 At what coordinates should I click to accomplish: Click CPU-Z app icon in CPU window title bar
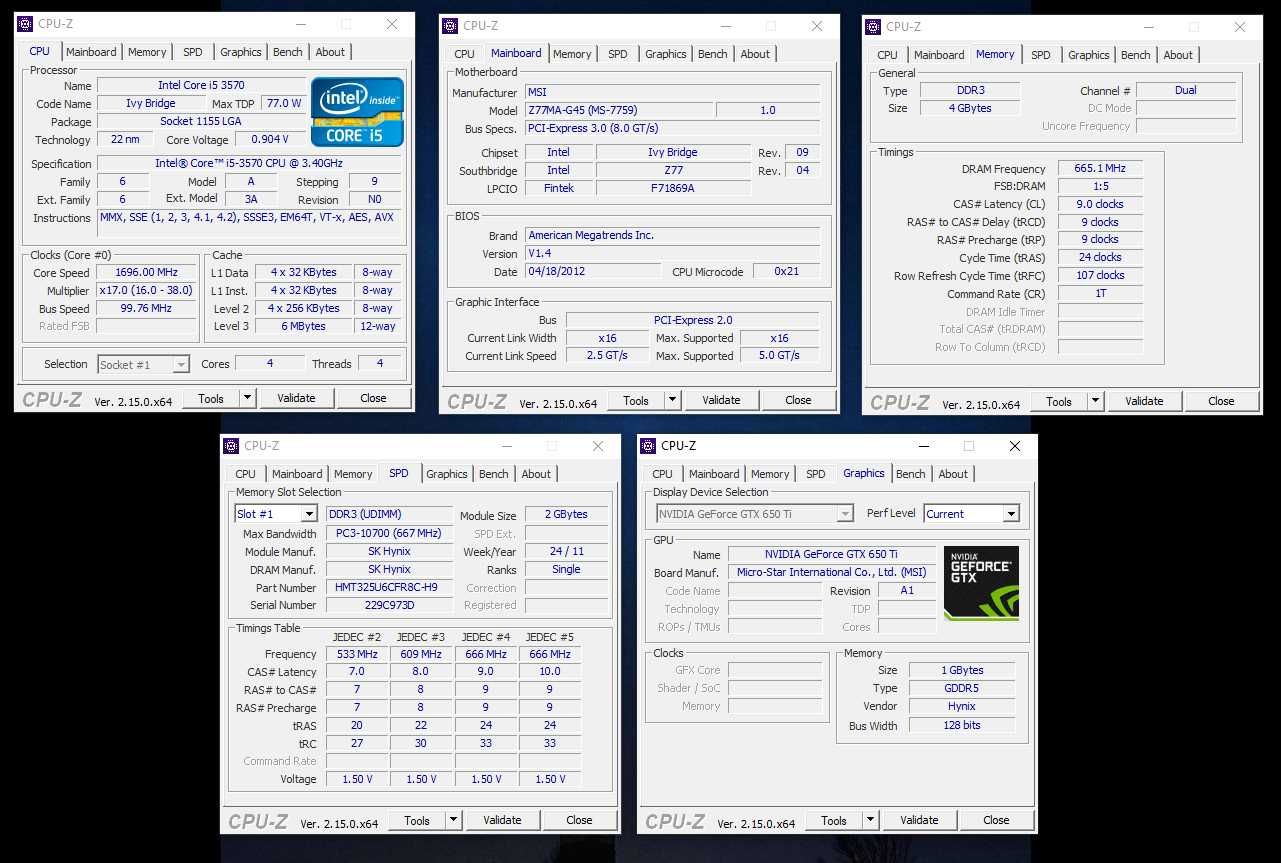pos(25,24)
